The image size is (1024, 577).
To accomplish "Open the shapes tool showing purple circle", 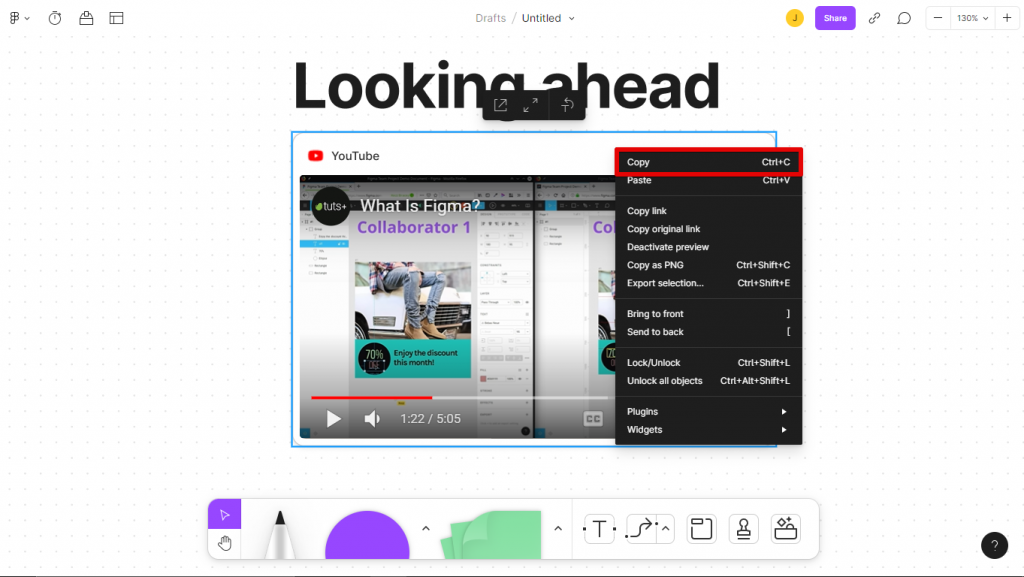I will [x=366, y=537].
